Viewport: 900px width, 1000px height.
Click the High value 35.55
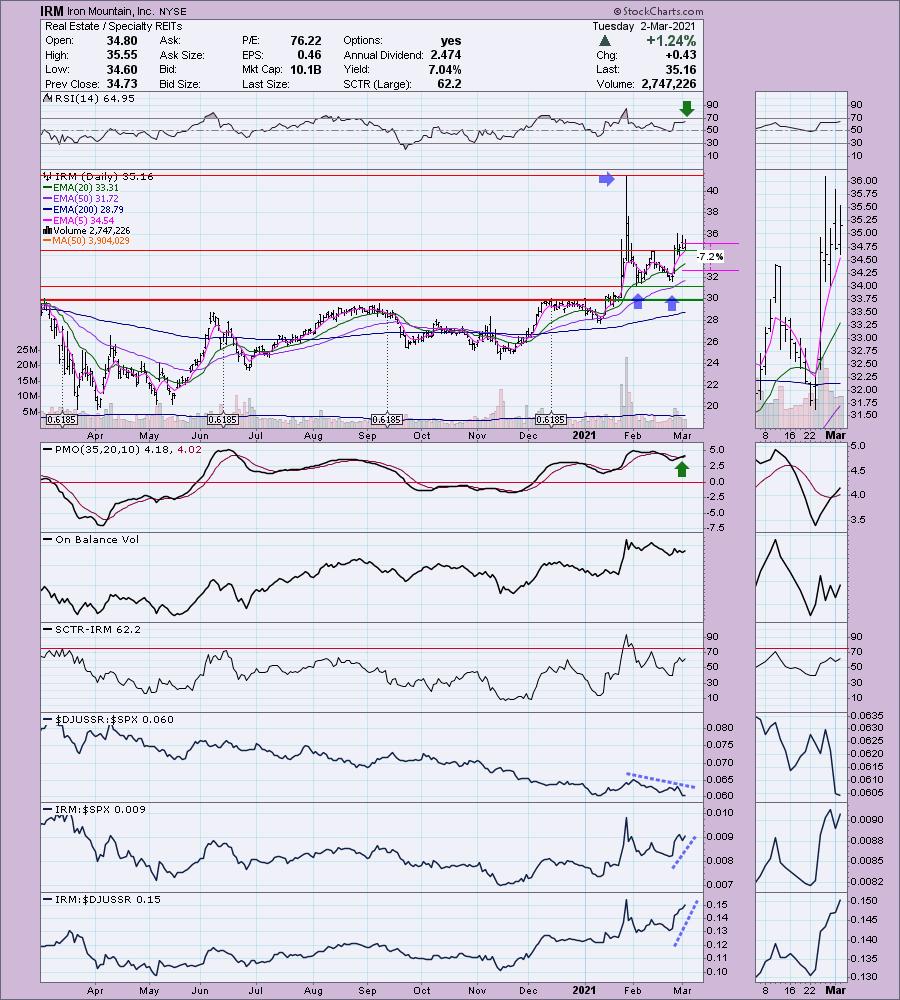point(121,55)
